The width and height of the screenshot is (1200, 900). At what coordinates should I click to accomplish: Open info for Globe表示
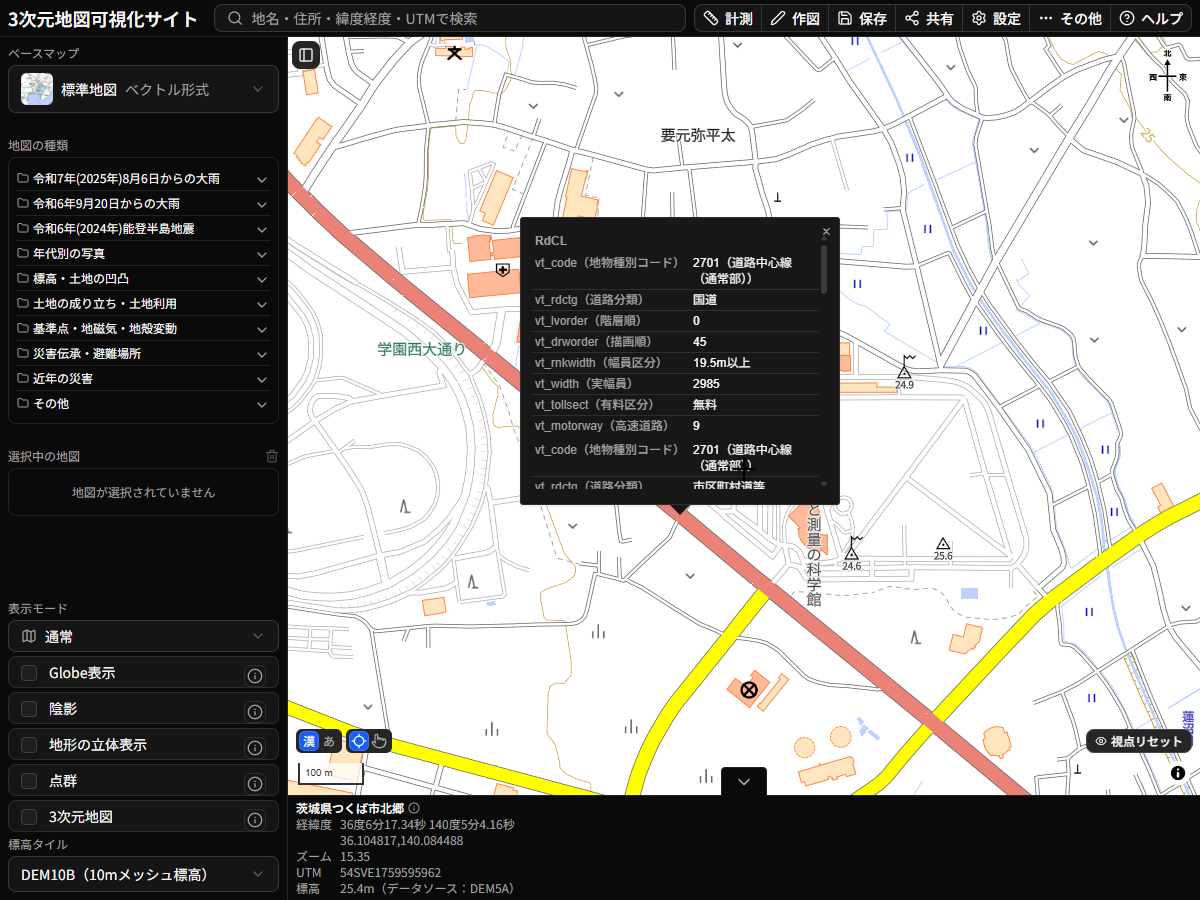(254, 676)
